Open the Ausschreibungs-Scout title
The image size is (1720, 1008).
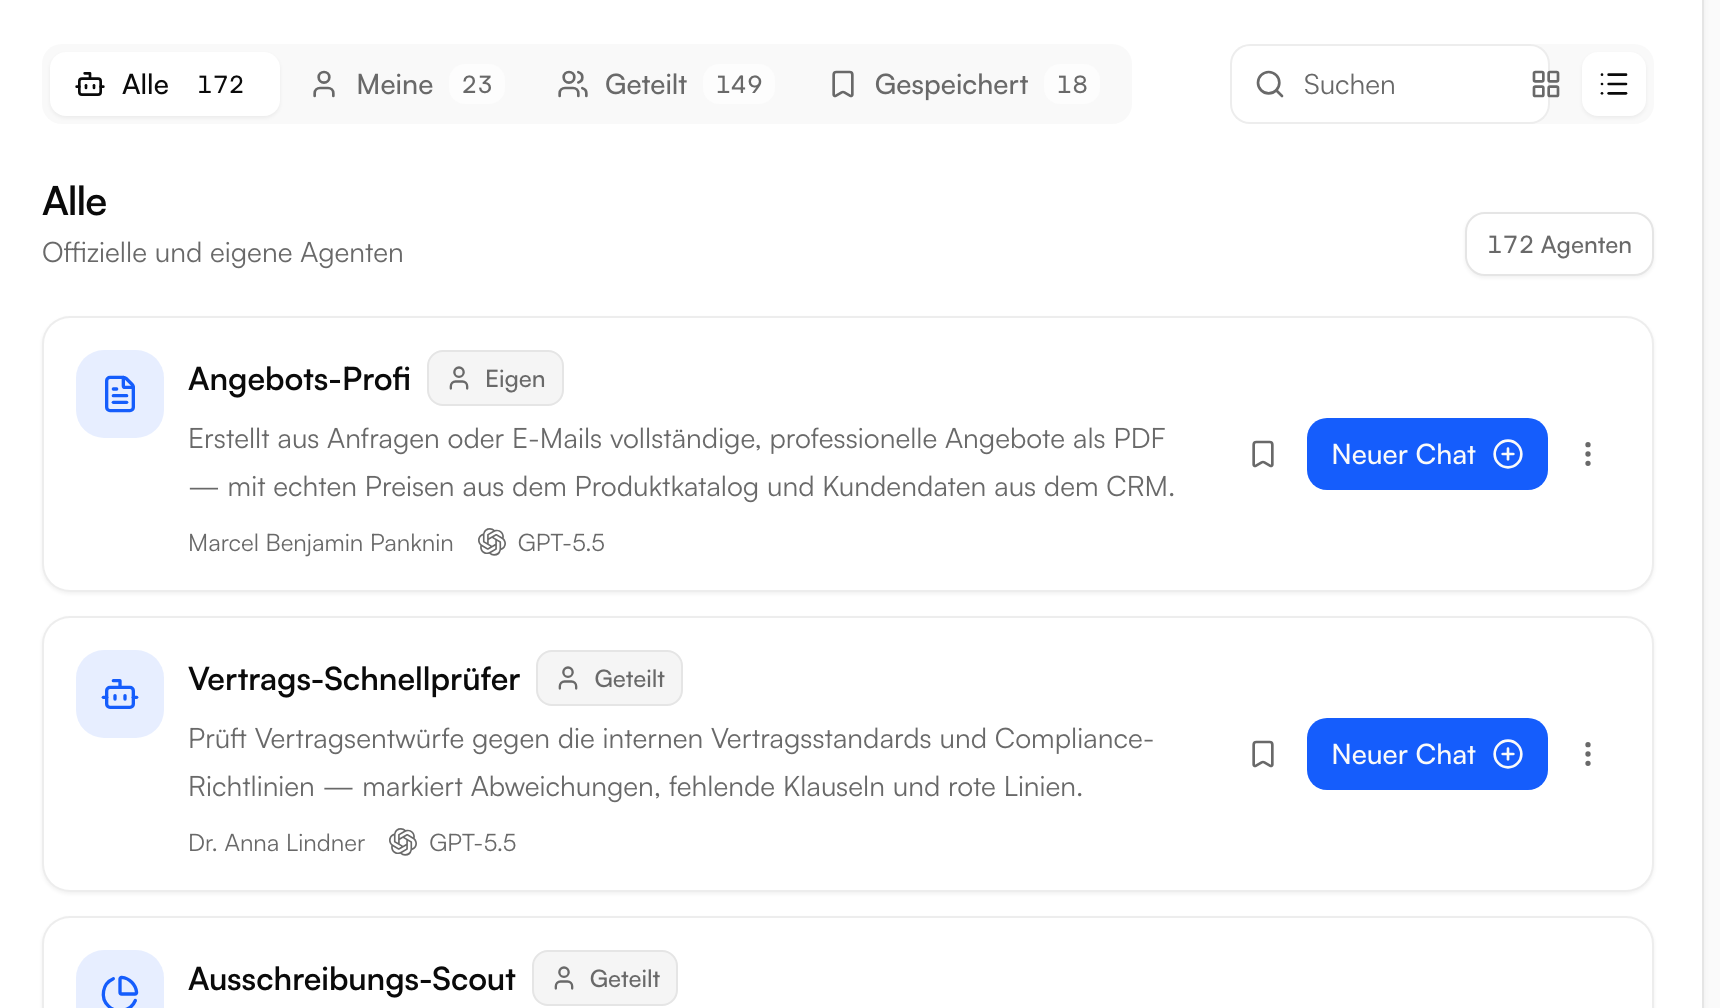352,979
